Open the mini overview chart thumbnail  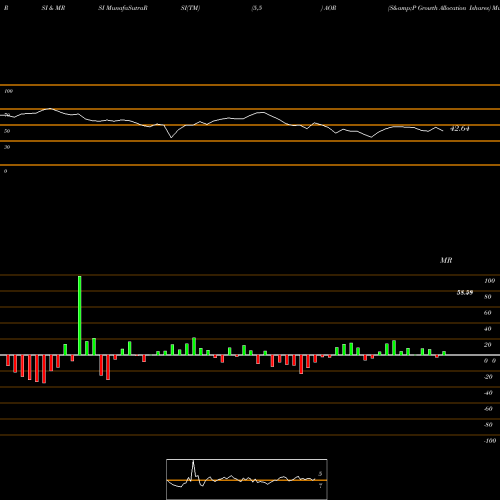pos(247,479)
